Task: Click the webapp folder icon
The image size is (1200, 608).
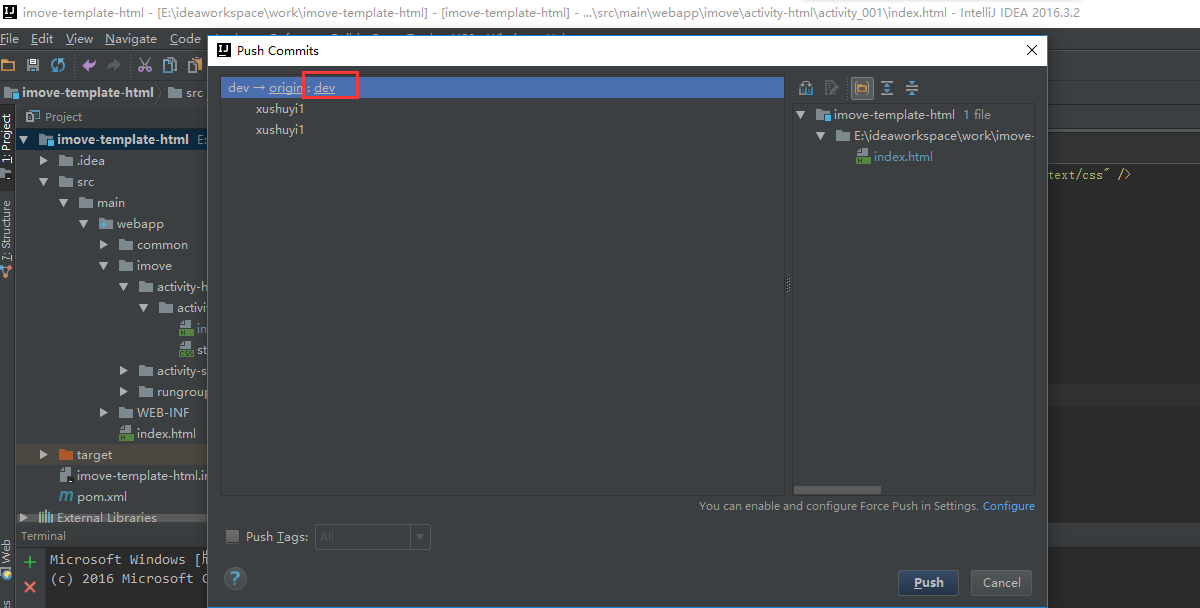Action: point(106,224)
